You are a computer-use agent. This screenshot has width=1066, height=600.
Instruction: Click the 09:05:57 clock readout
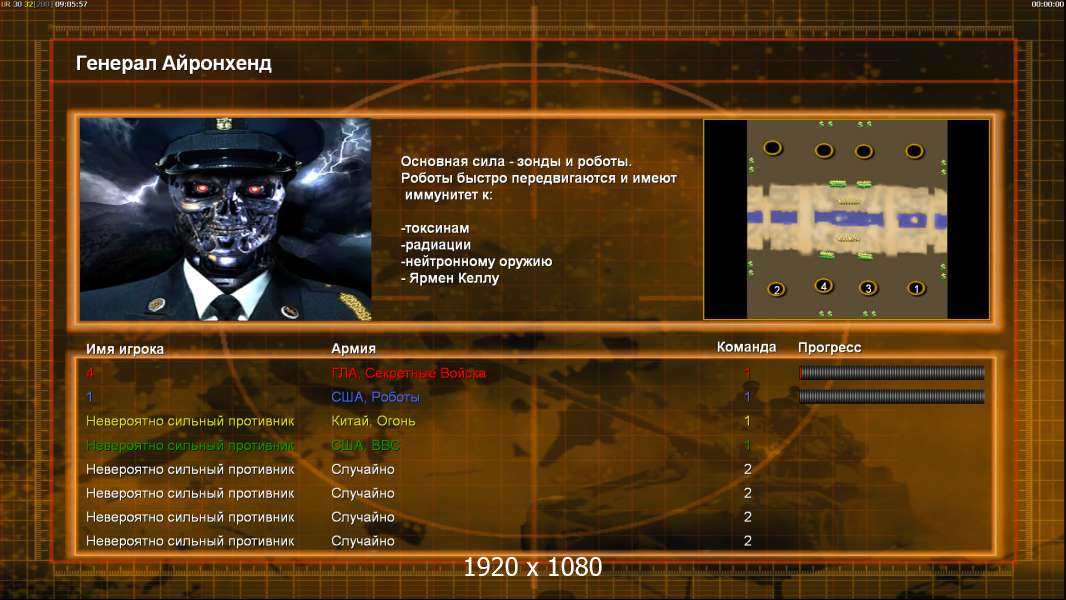[x=71, y=4]
